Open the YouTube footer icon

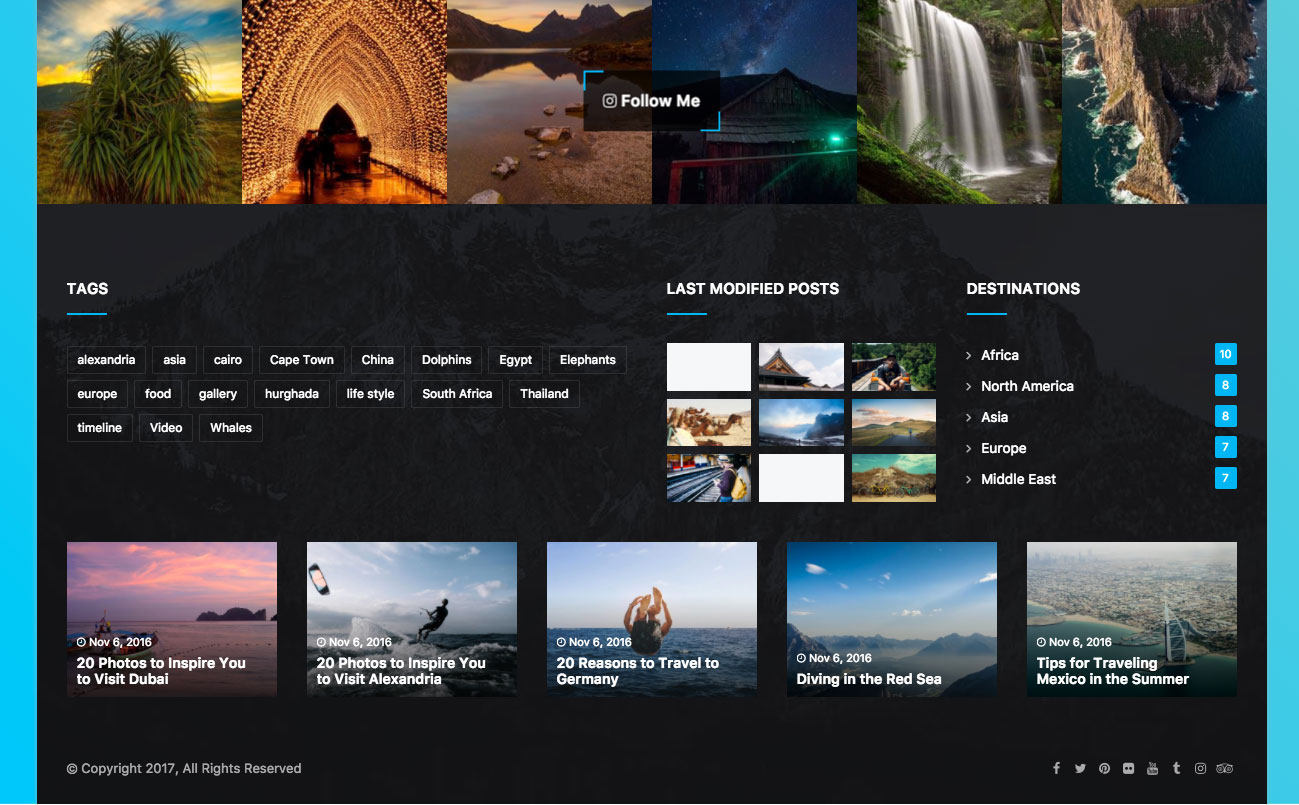click(x=1152, y=769)
